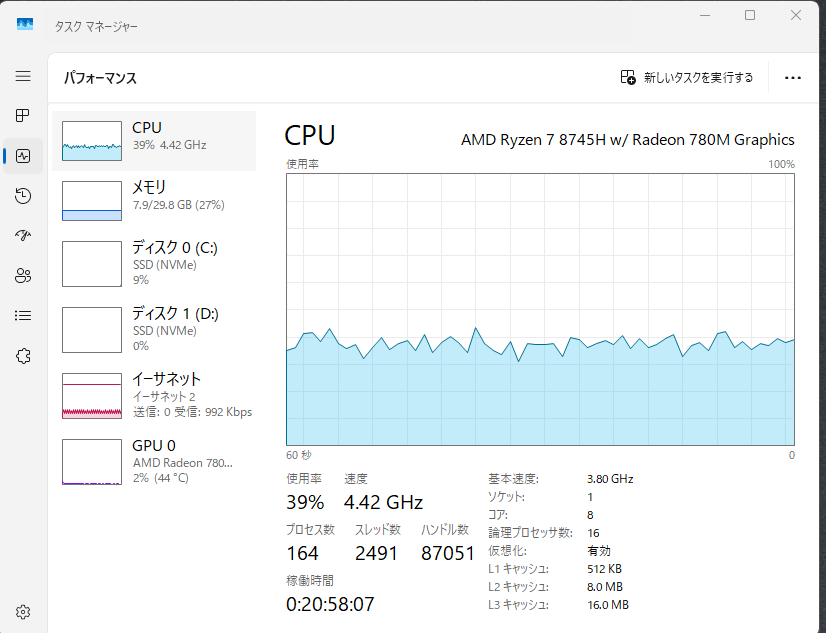Select the メモリ performance item
826x633 pixels.
pos(154,200)
